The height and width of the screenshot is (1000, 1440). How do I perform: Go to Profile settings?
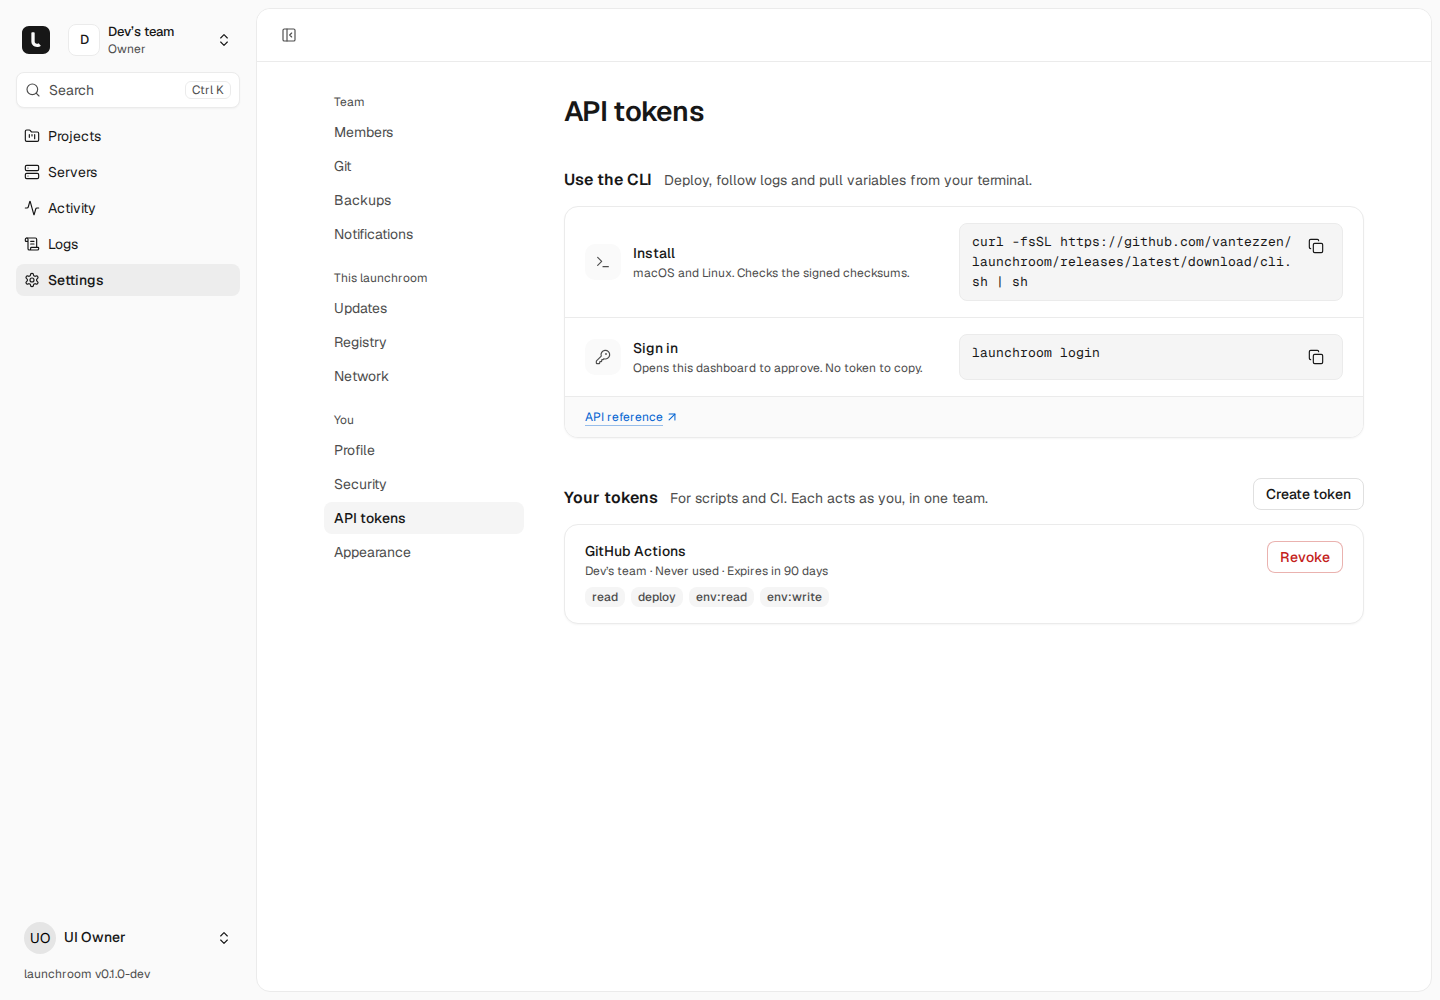click(x=424, y=450)
